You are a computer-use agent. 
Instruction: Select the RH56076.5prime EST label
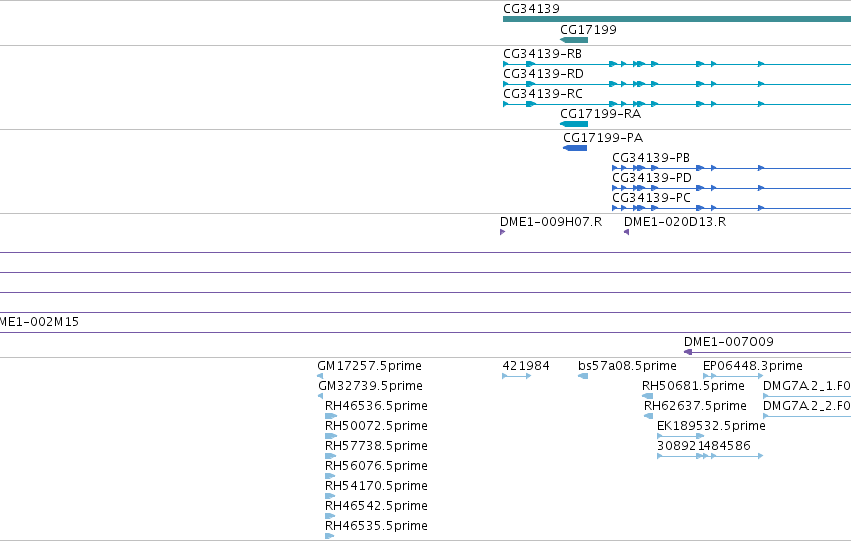pos(376,466)
